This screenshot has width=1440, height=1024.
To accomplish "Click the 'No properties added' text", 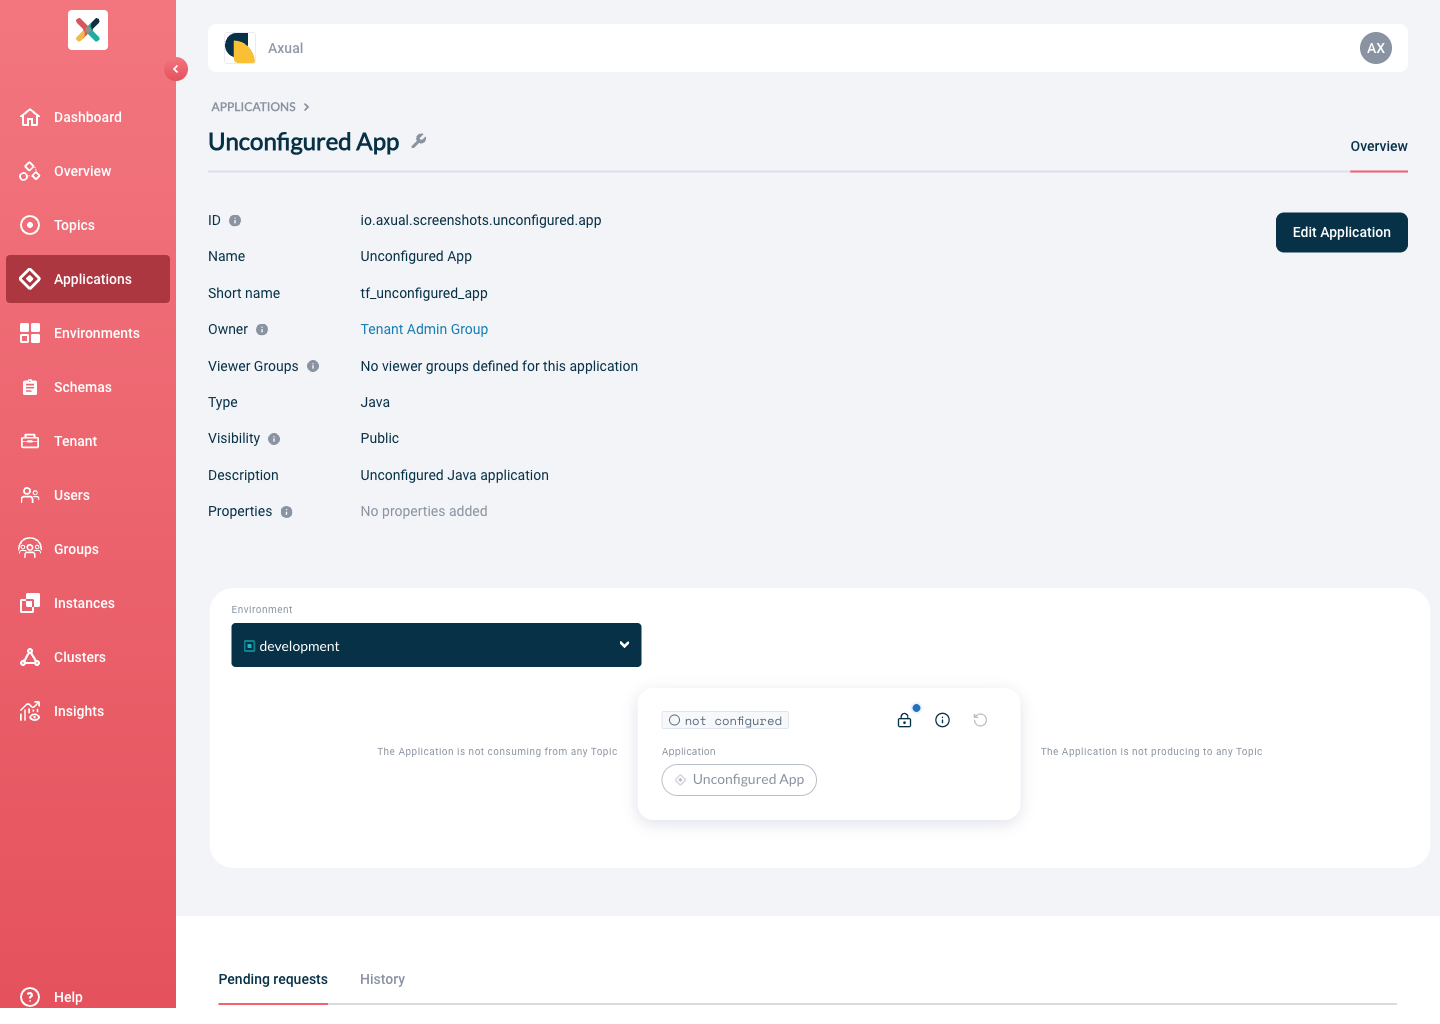I will [424, 511].
